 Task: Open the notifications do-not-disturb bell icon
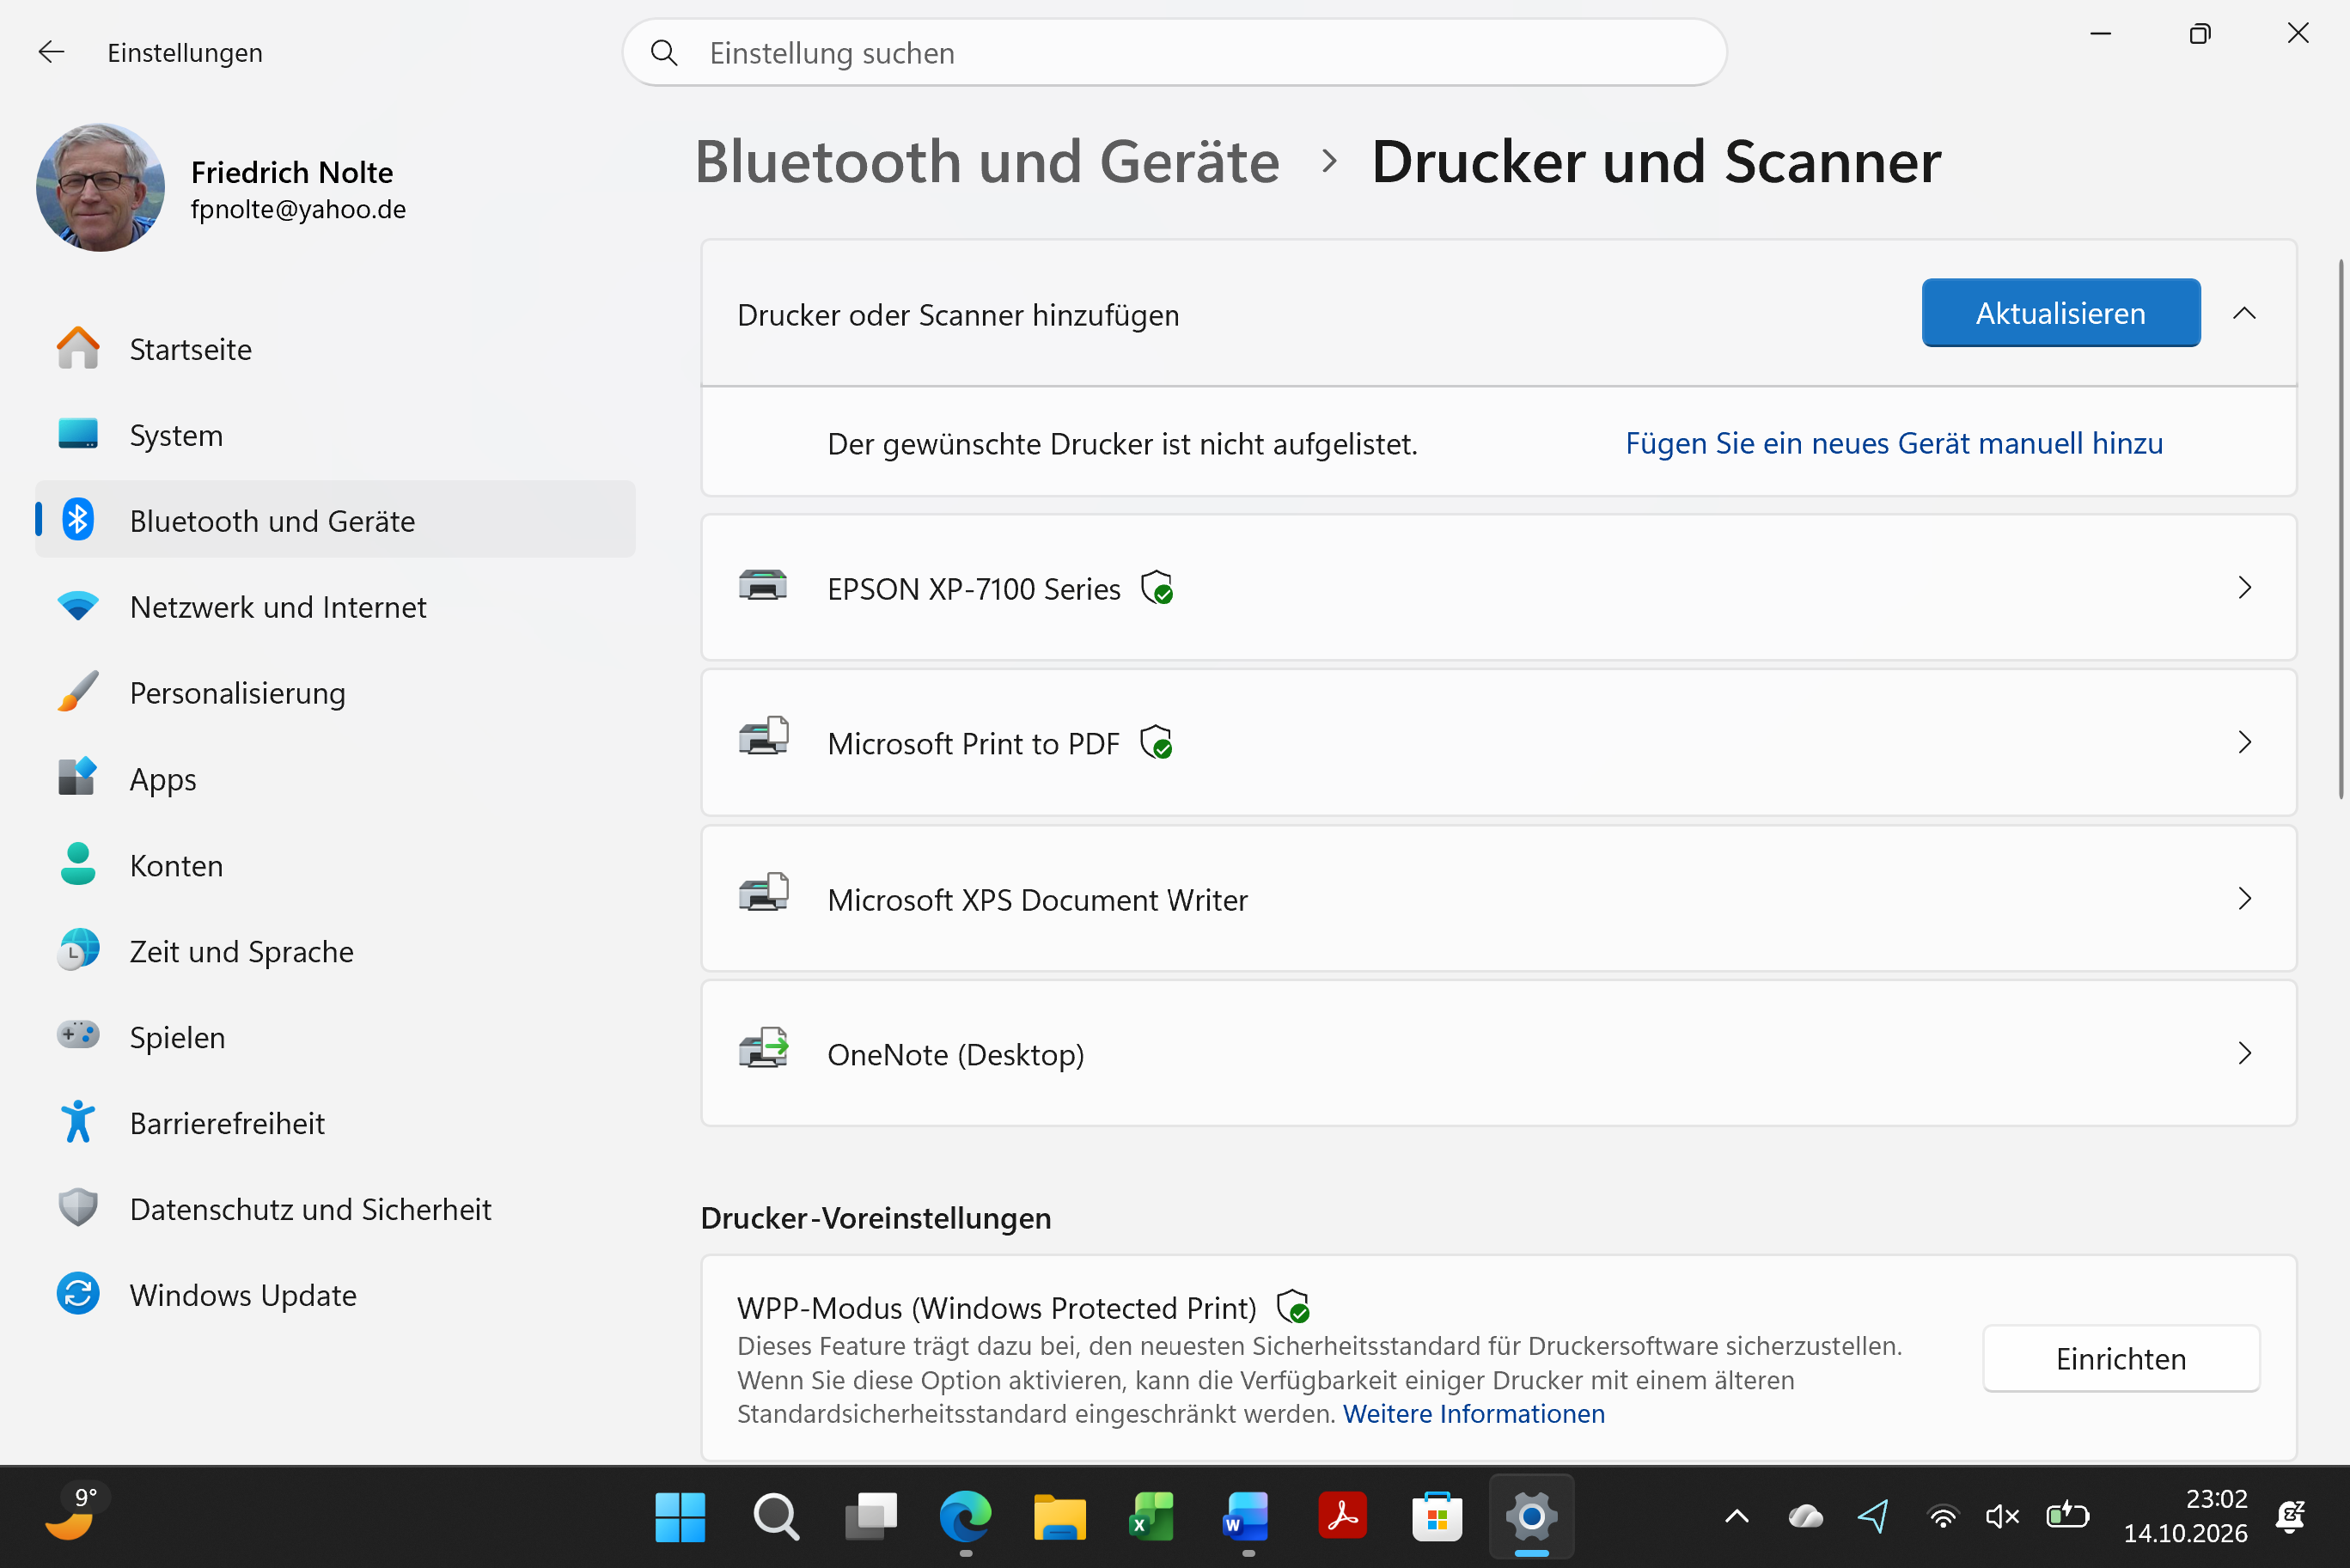click(2290, 1517)
